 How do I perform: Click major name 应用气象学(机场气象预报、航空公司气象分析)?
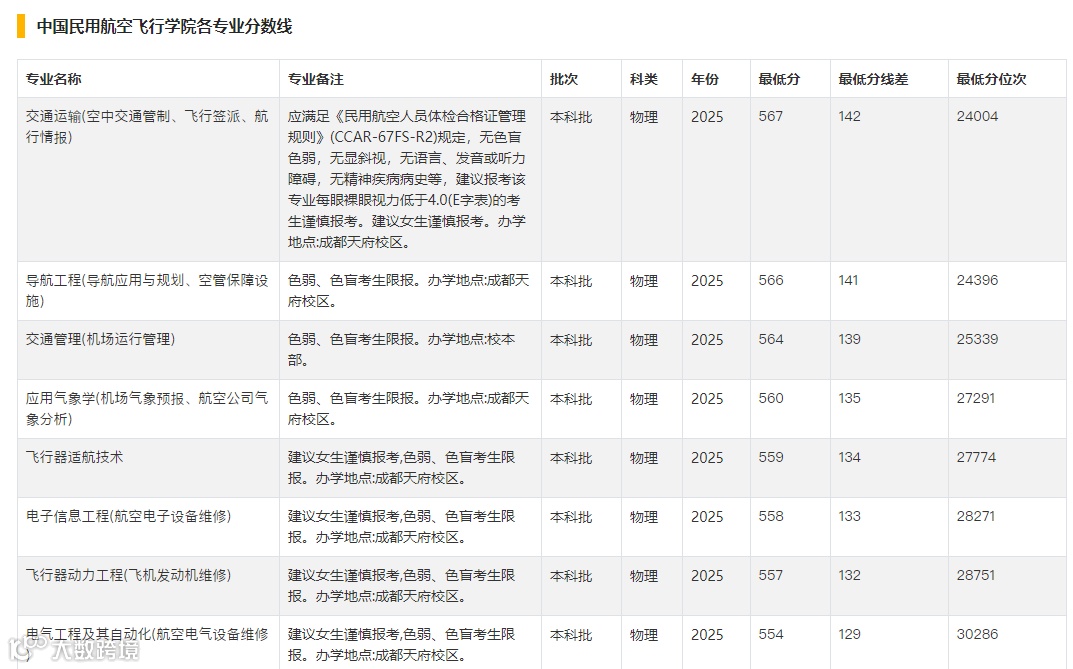[x=147, y=408]
